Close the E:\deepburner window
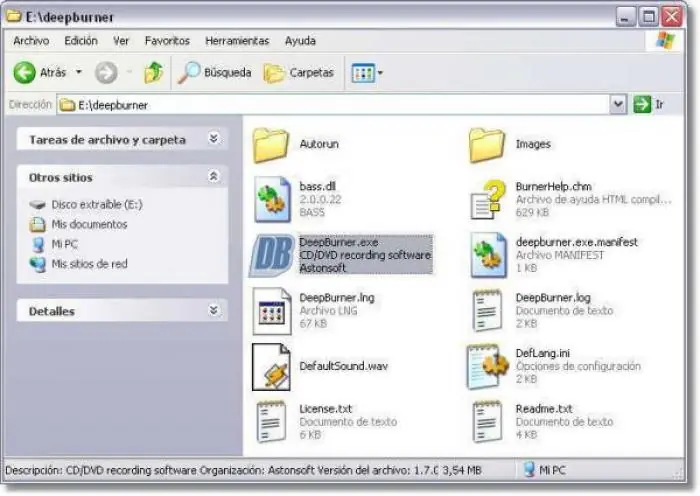The width and height of the screenshot is (700, 496). click(x=671, y=17)
